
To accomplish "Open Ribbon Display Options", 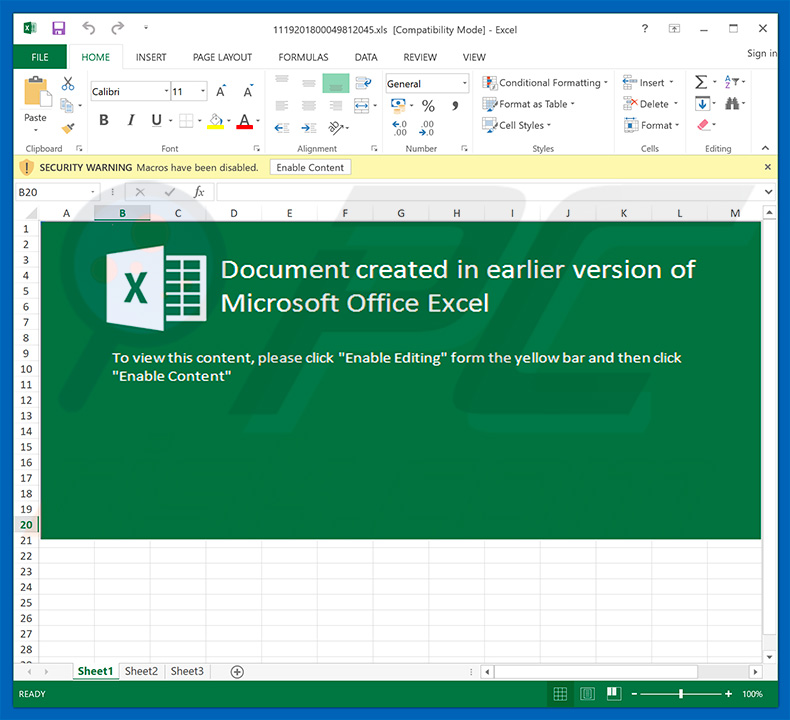I will 674,29.
